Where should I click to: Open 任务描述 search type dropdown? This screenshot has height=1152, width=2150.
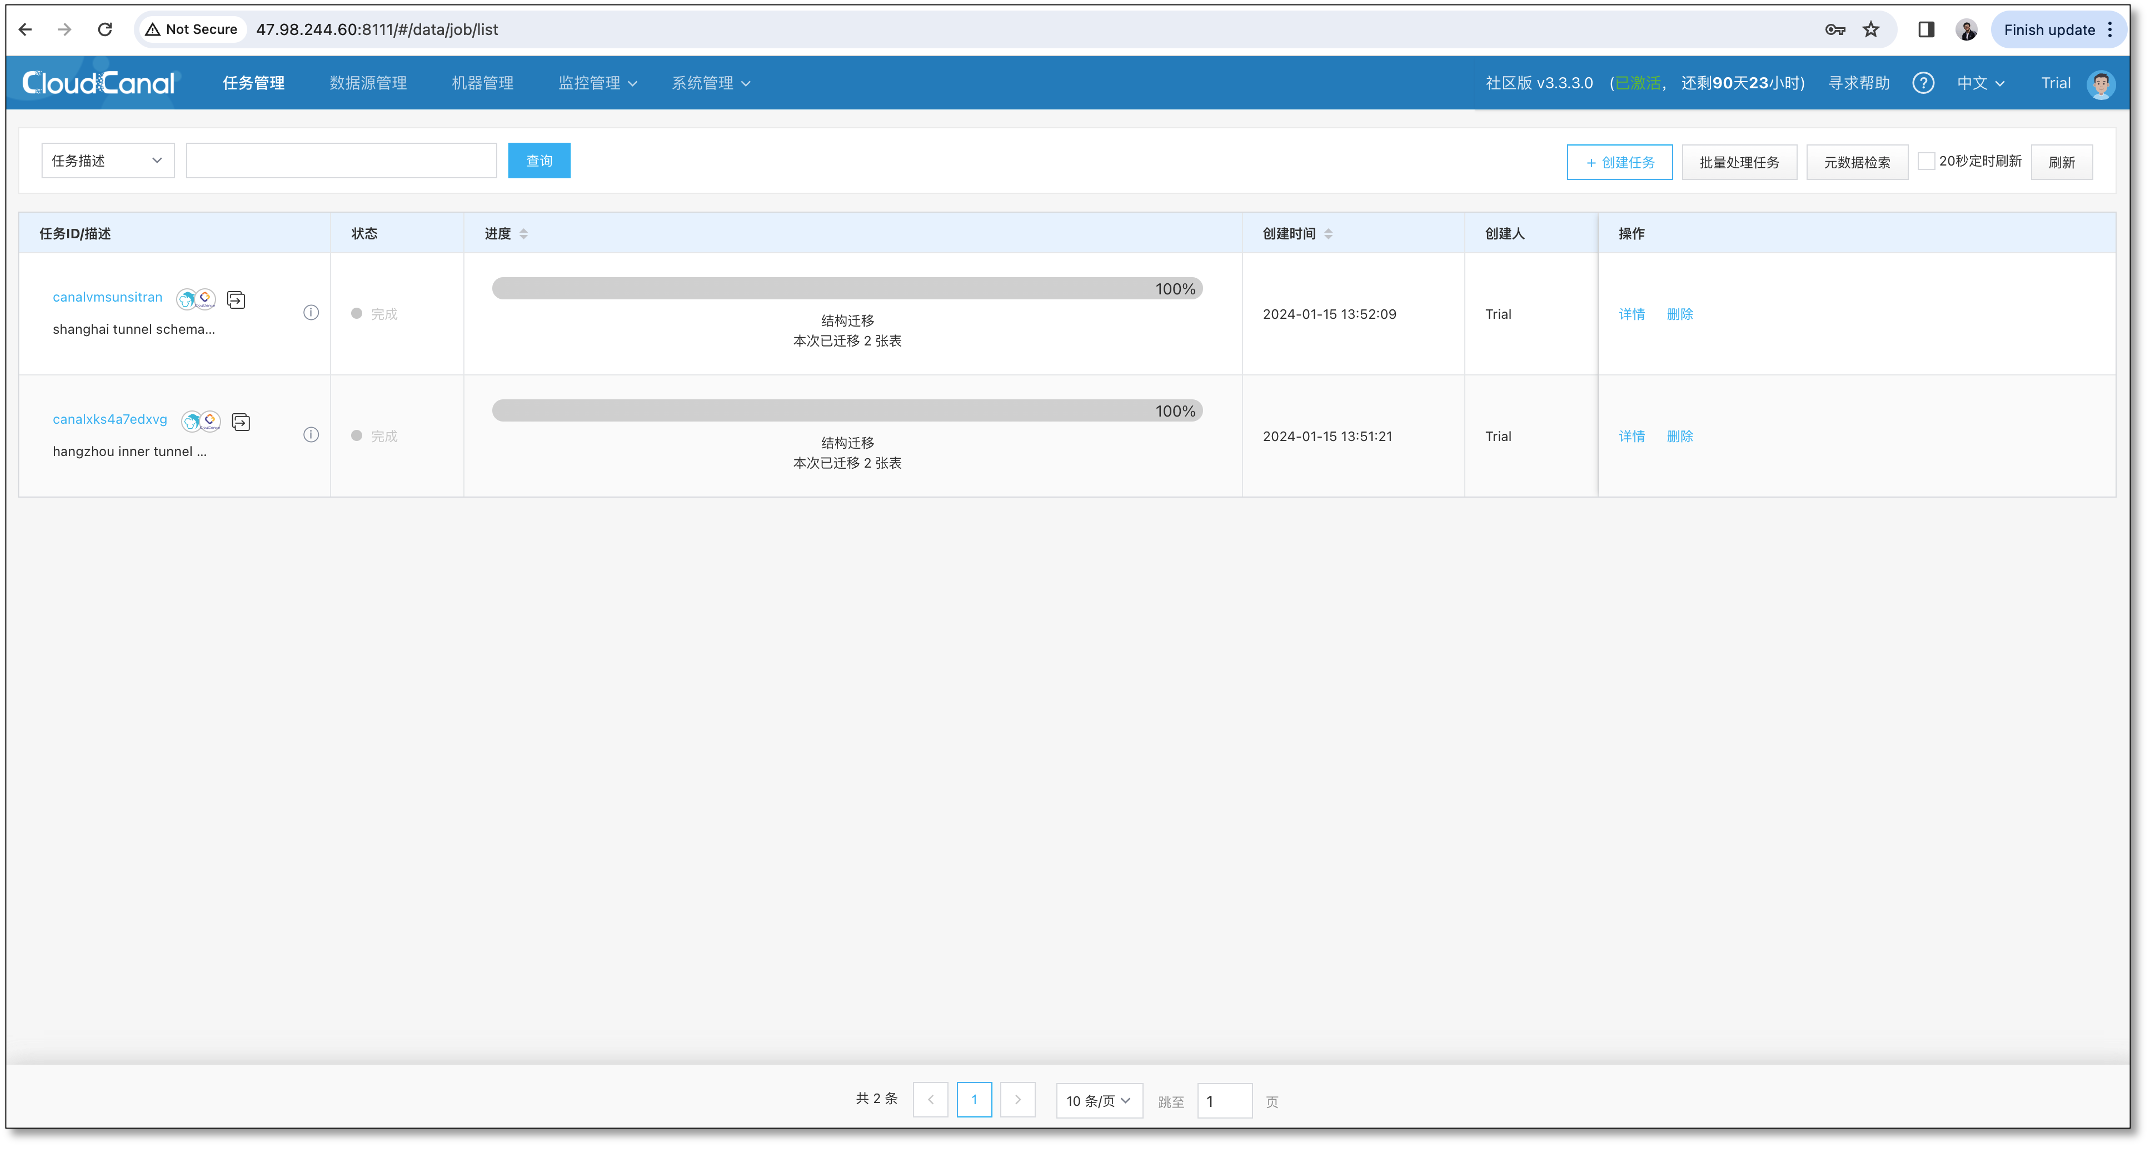pos(108,161)
